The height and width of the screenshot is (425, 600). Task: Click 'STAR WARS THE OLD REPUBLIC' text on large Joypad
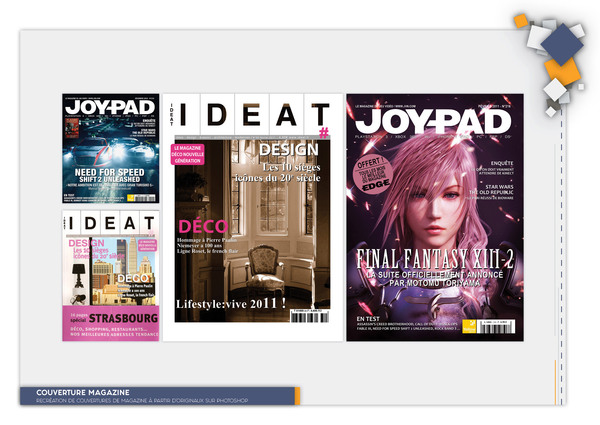tap(491, 189)
